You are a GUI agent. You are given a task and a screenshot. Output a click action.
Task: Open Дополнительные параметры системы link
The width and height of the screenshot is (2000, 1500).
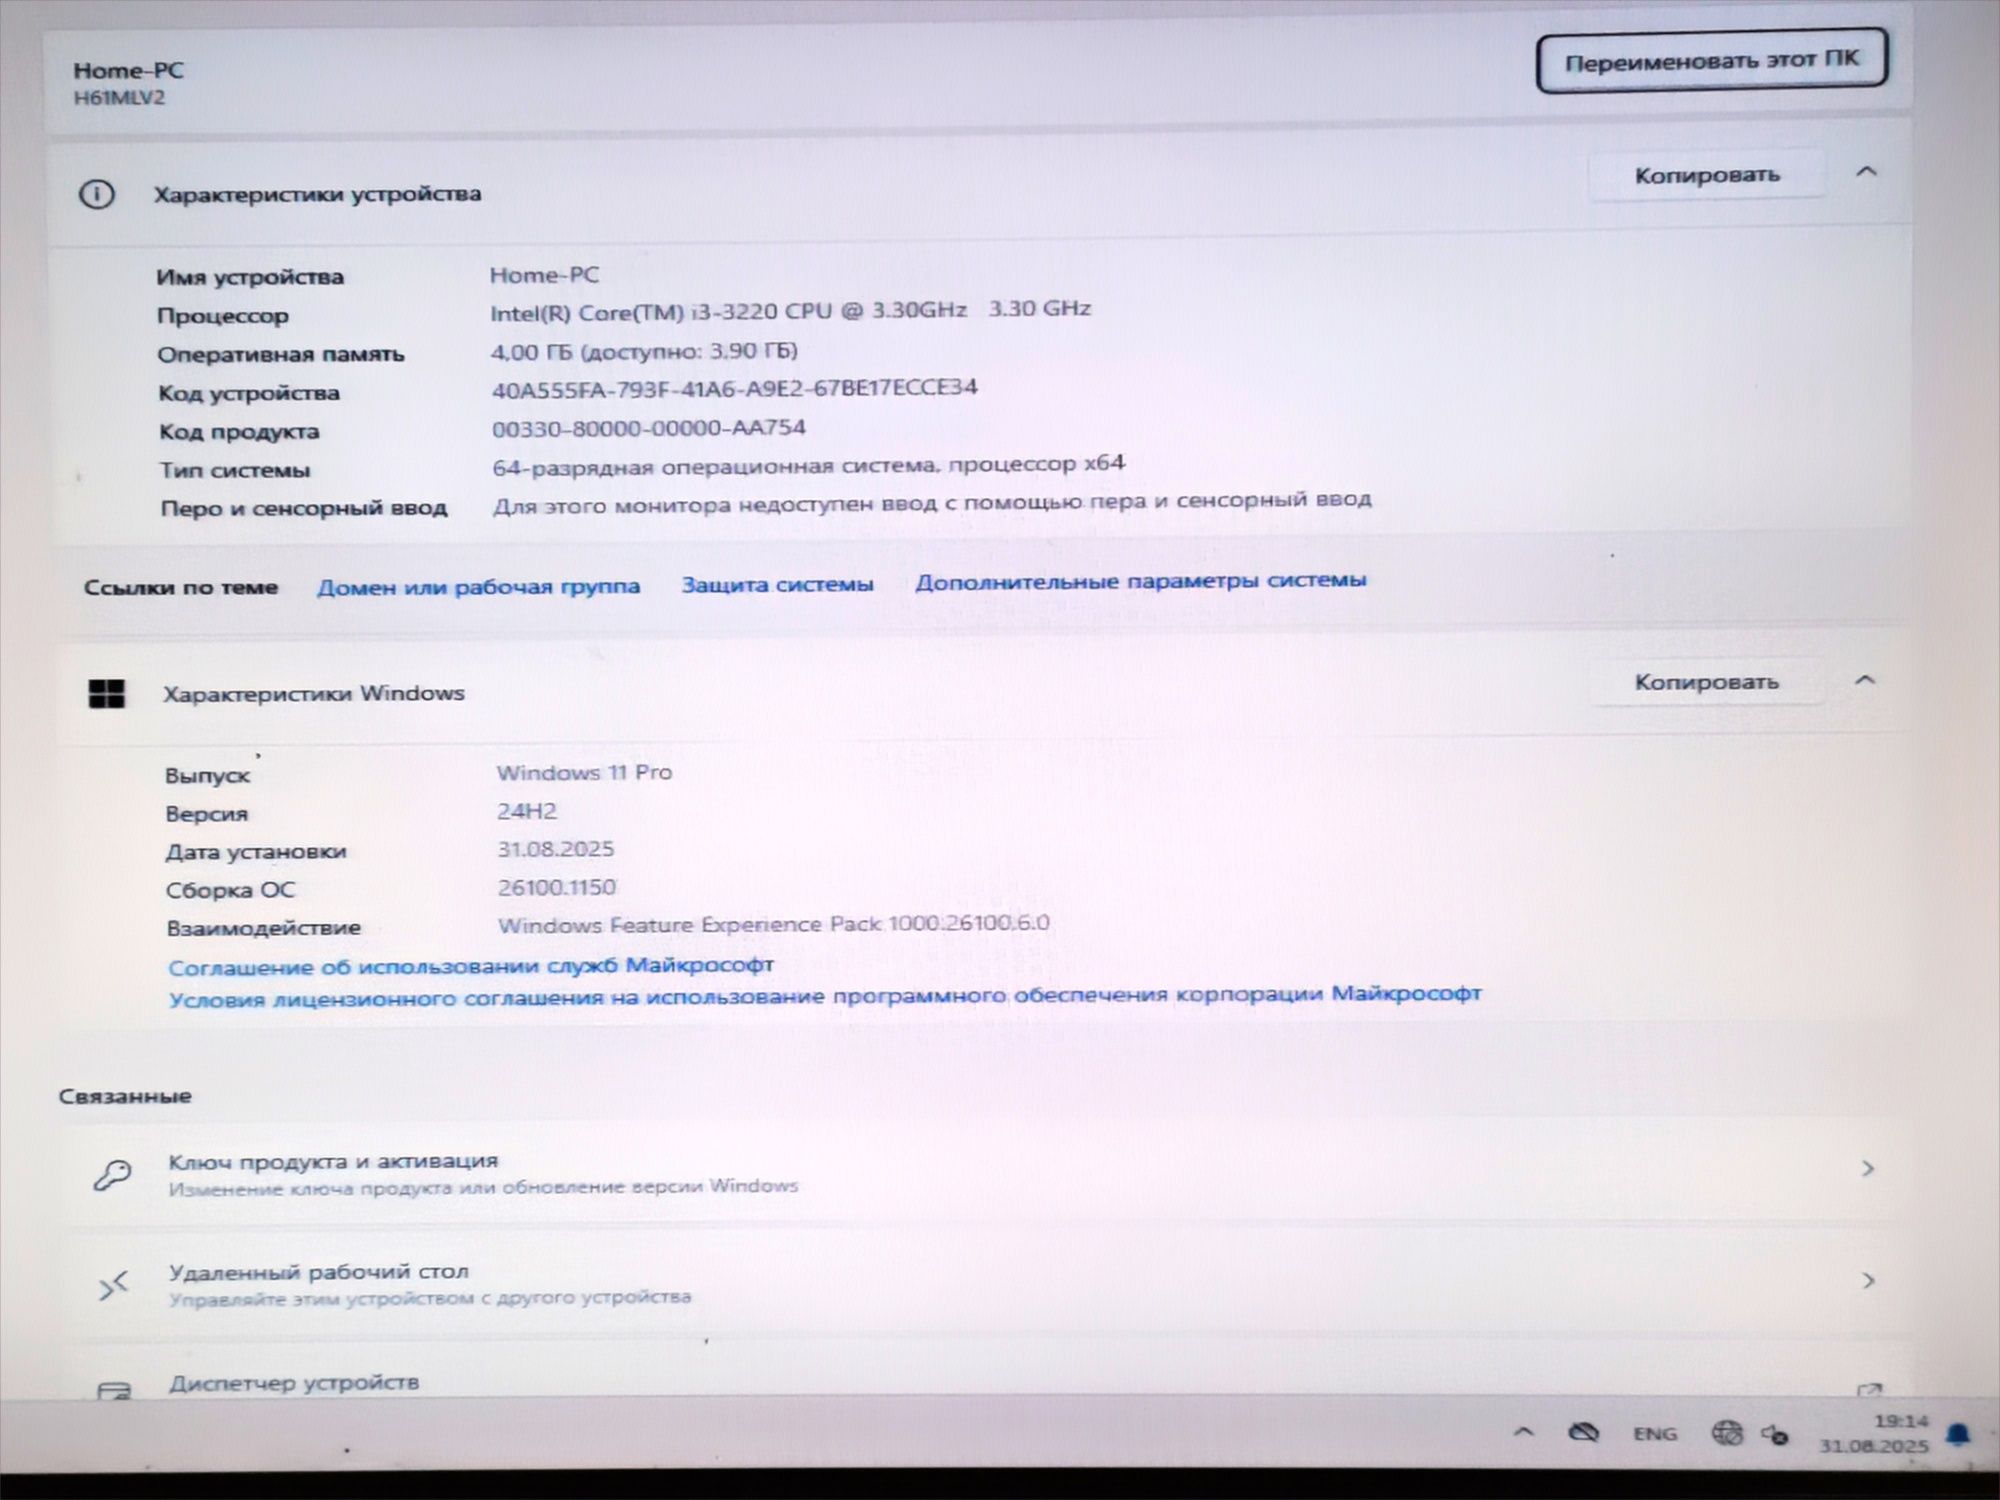1140,580
